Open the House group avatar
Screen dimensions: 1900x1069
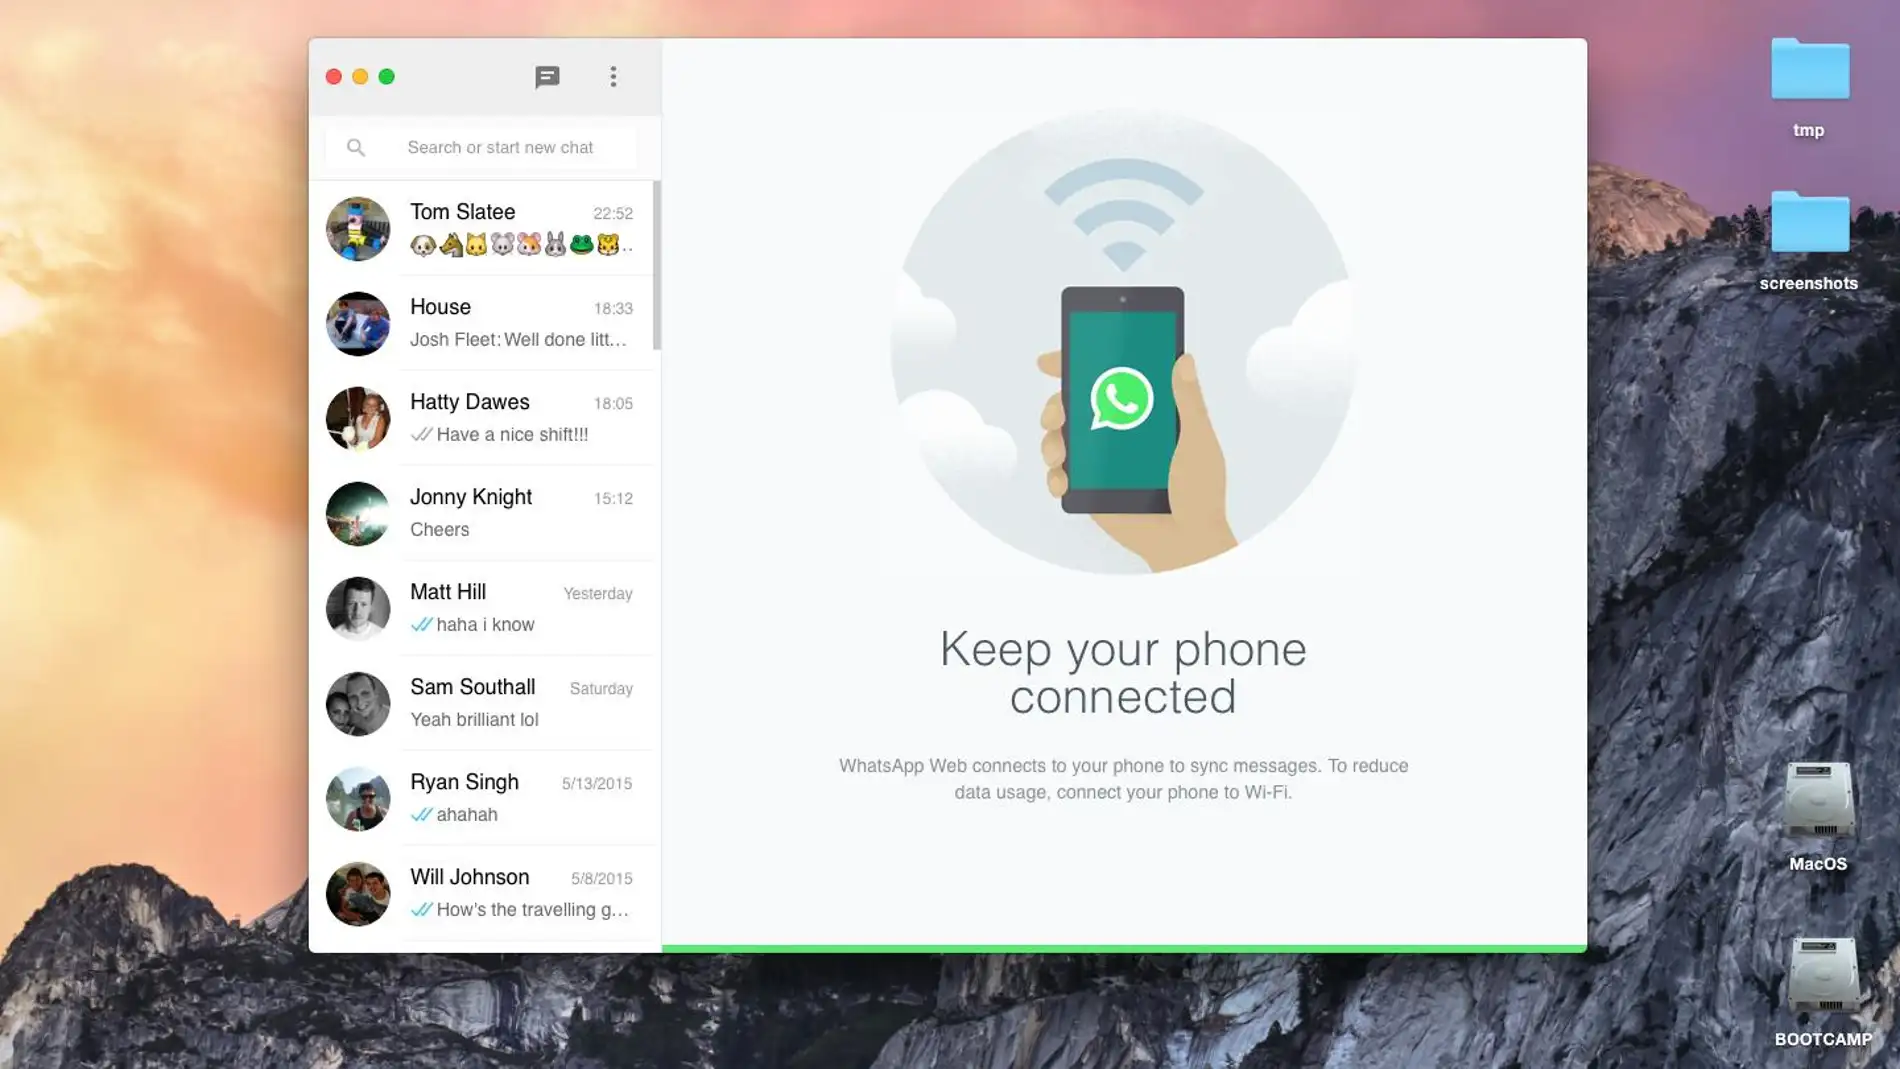click(x=358, y=324)
